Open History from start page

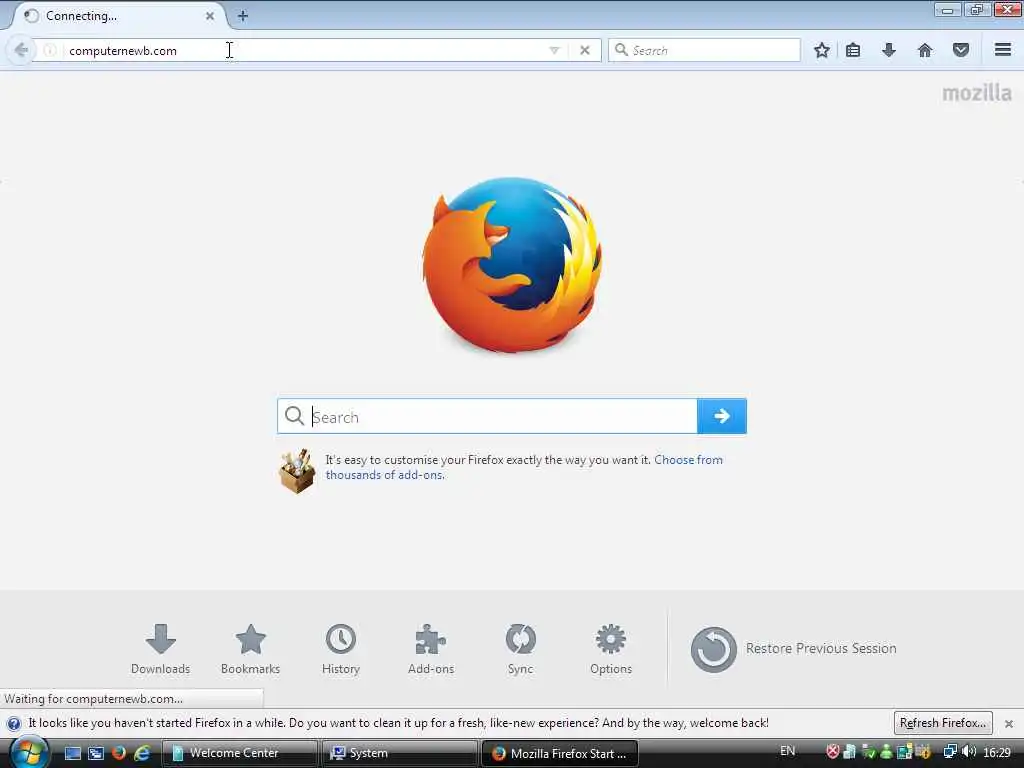pos(341,649)
